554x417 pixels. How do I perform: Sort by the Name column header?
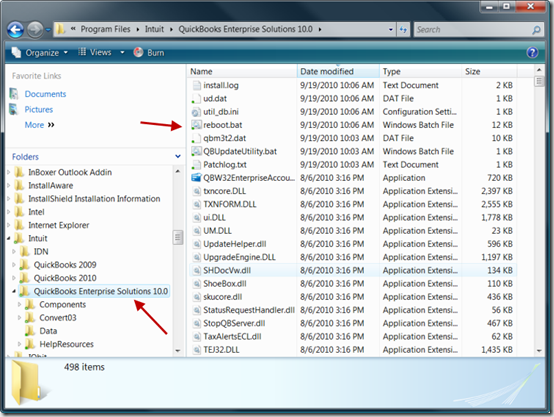tap(242, 71)
